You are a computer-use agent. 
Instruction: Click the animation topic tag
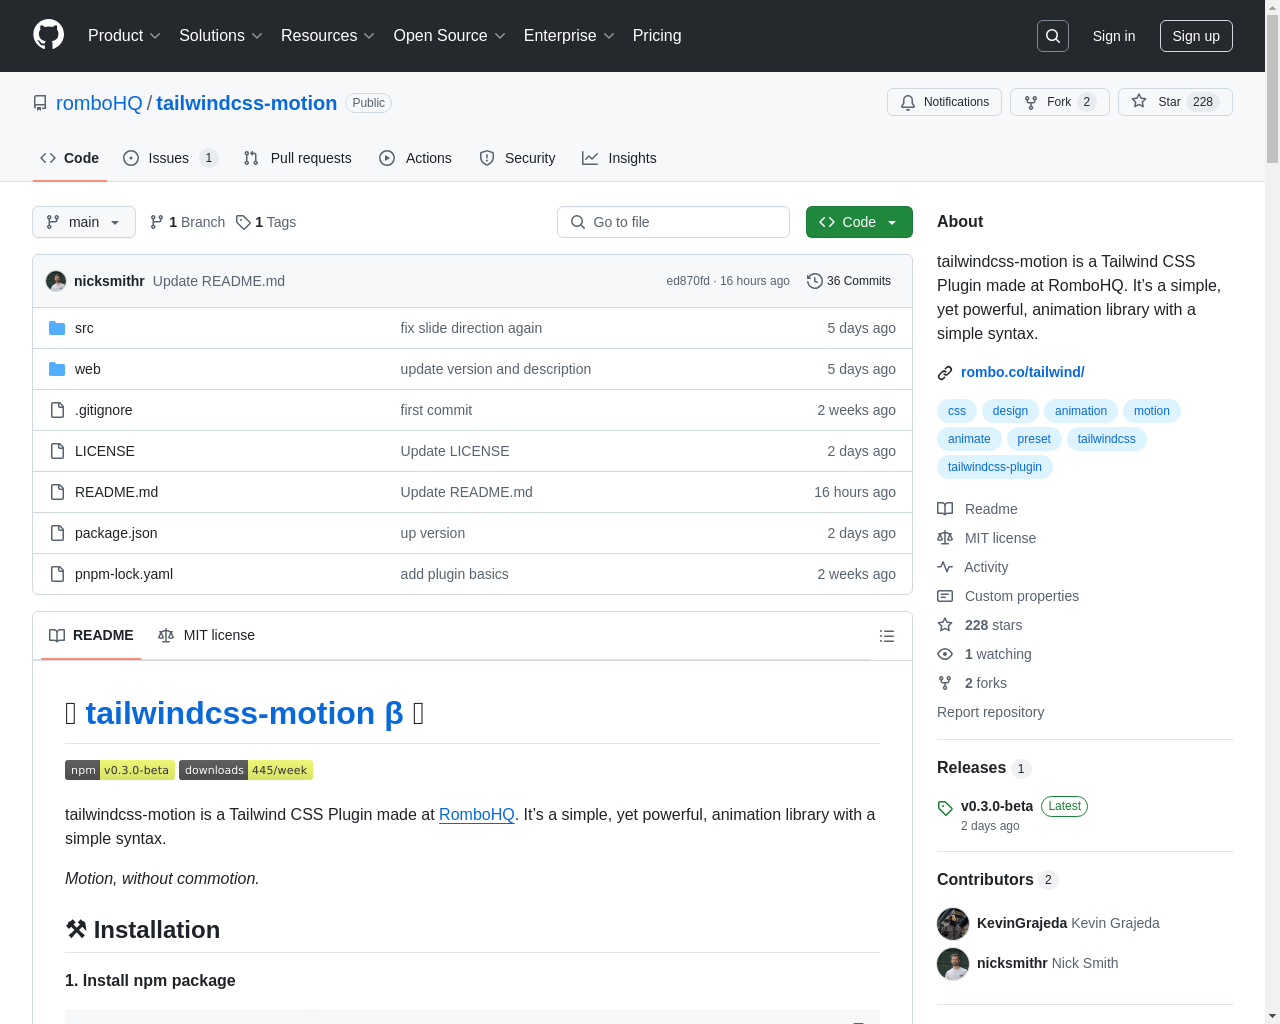point(1081,411)
